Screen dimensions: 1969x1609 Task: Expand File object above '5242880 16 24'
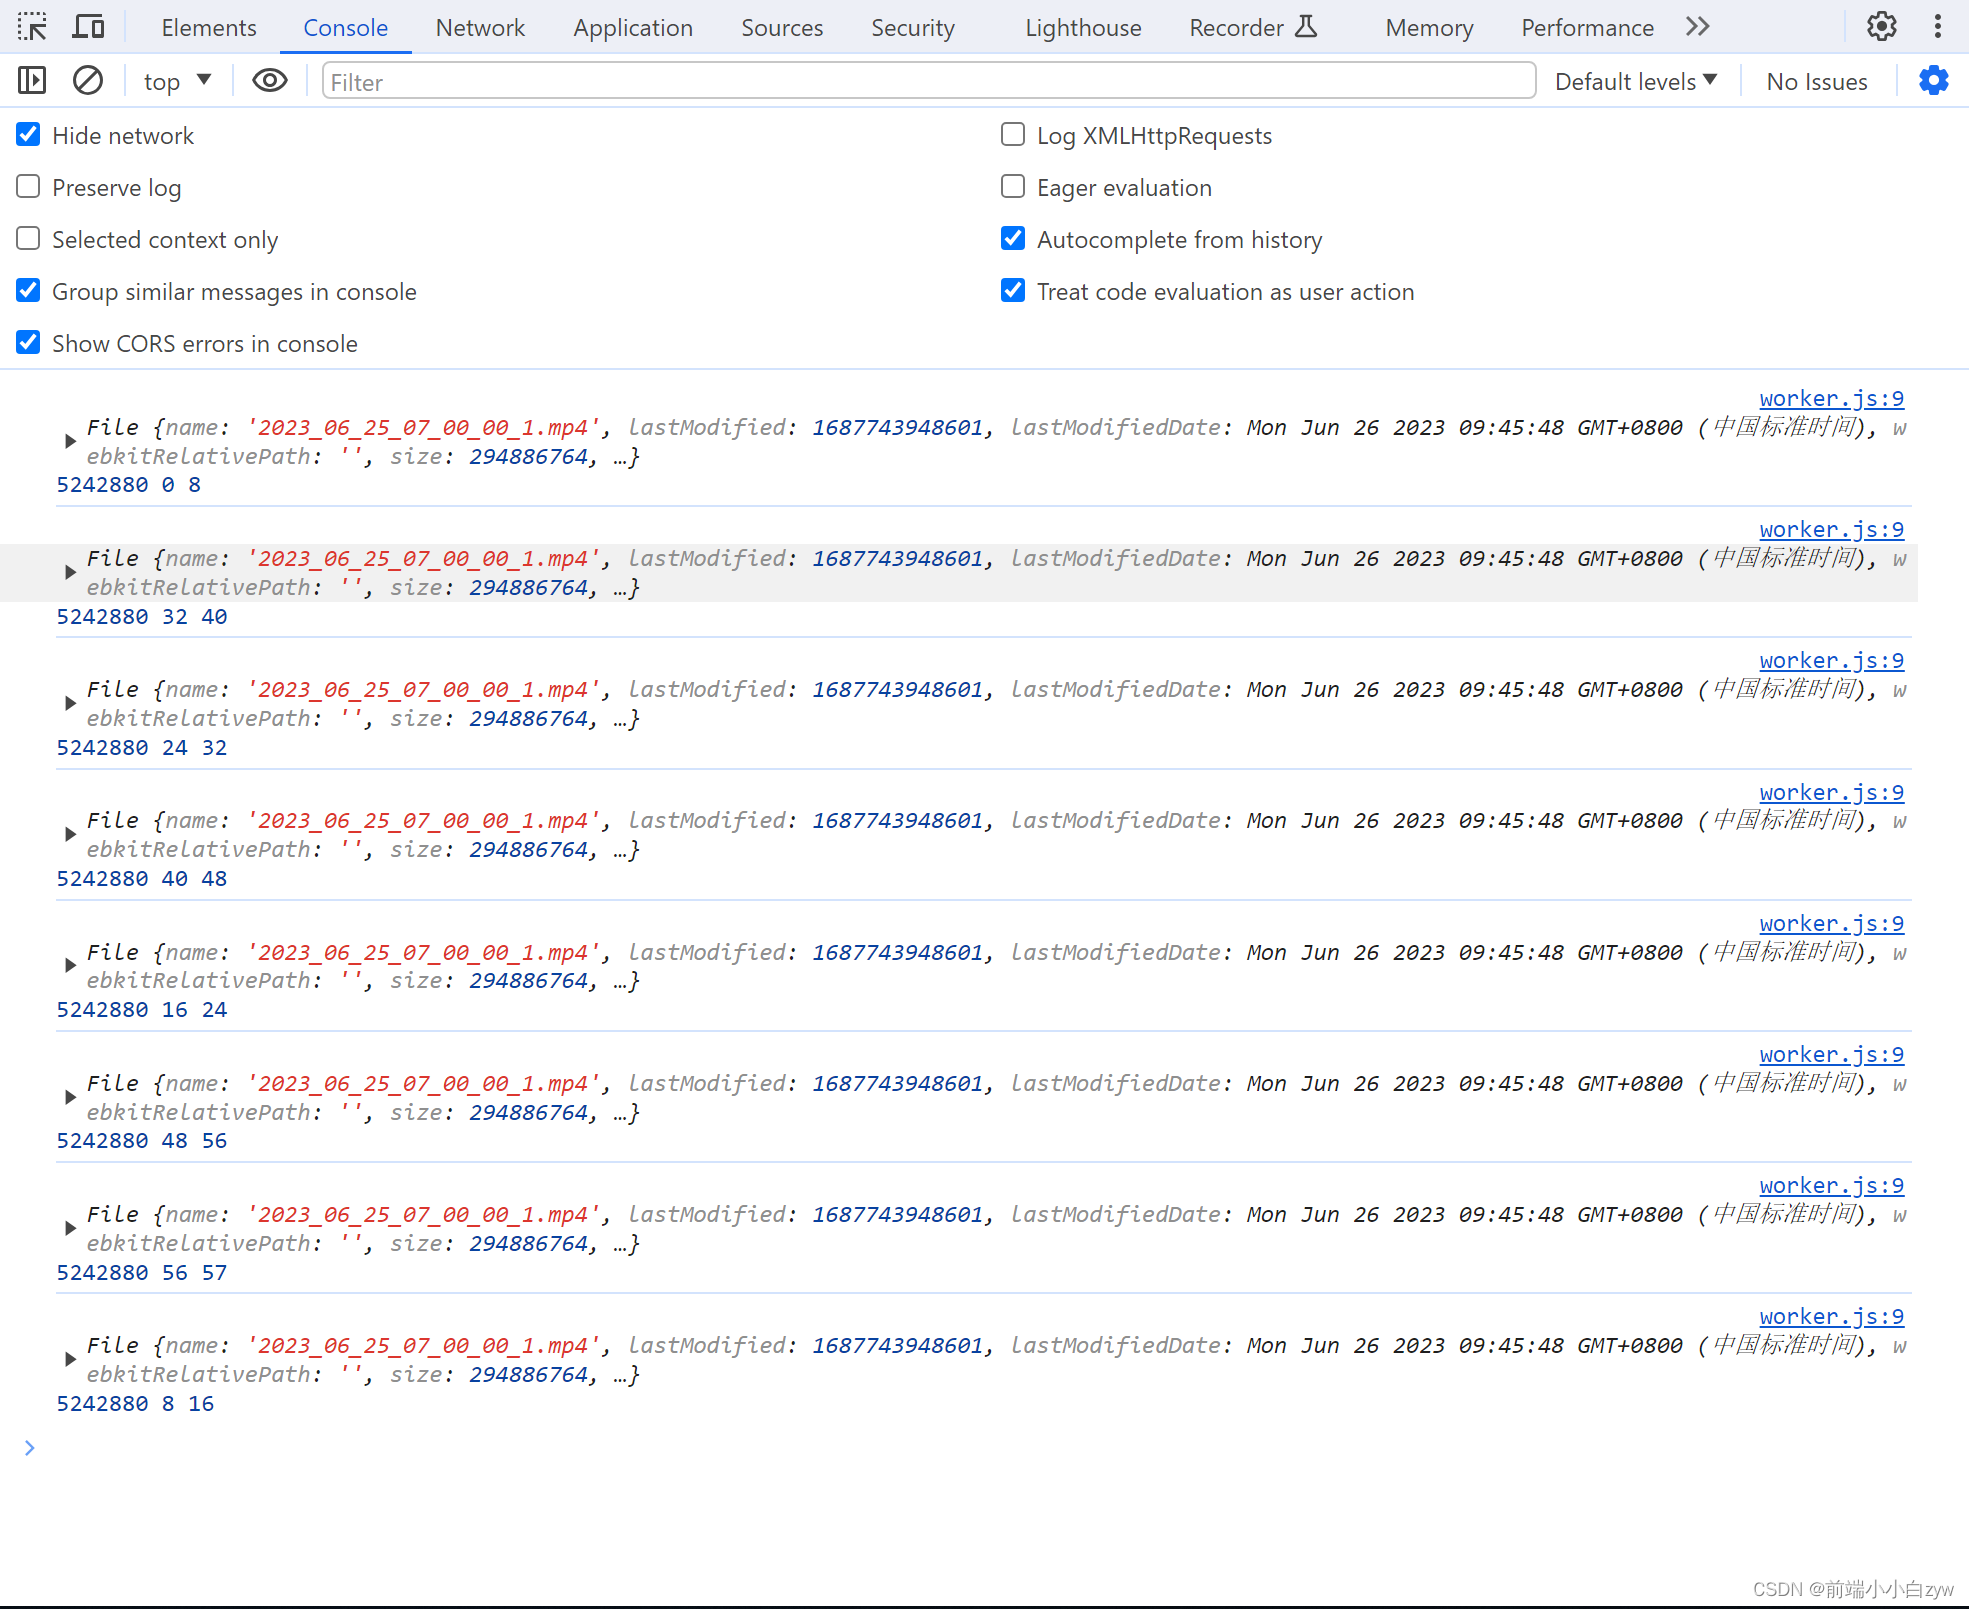coord(69,965)
